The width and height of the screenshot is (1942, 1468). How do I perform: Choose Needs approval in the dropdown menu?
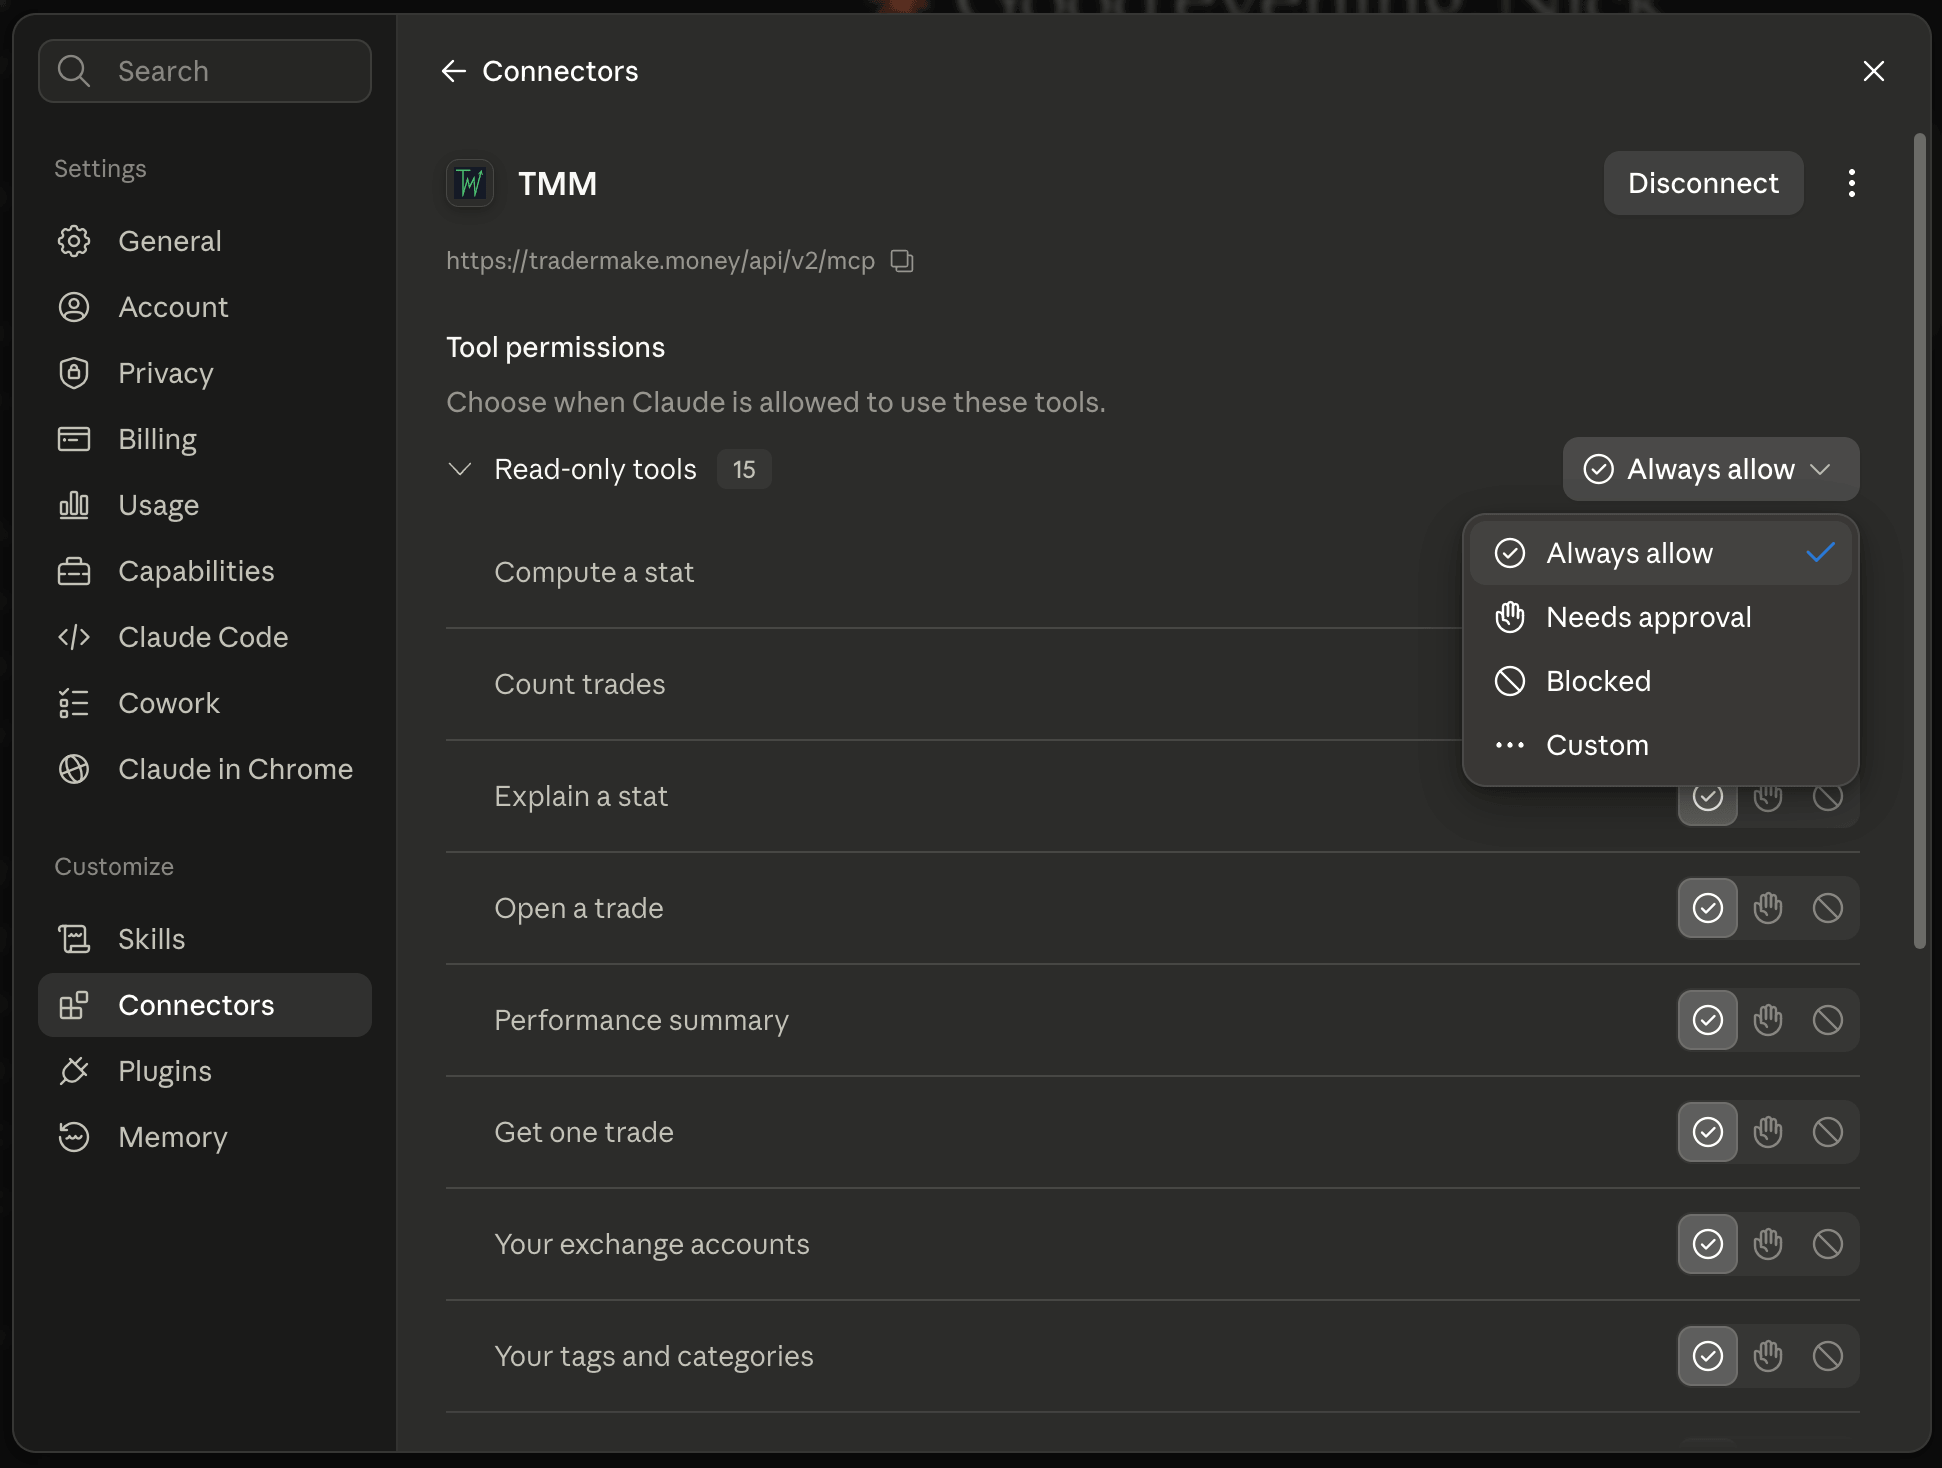click(1661, 617)
